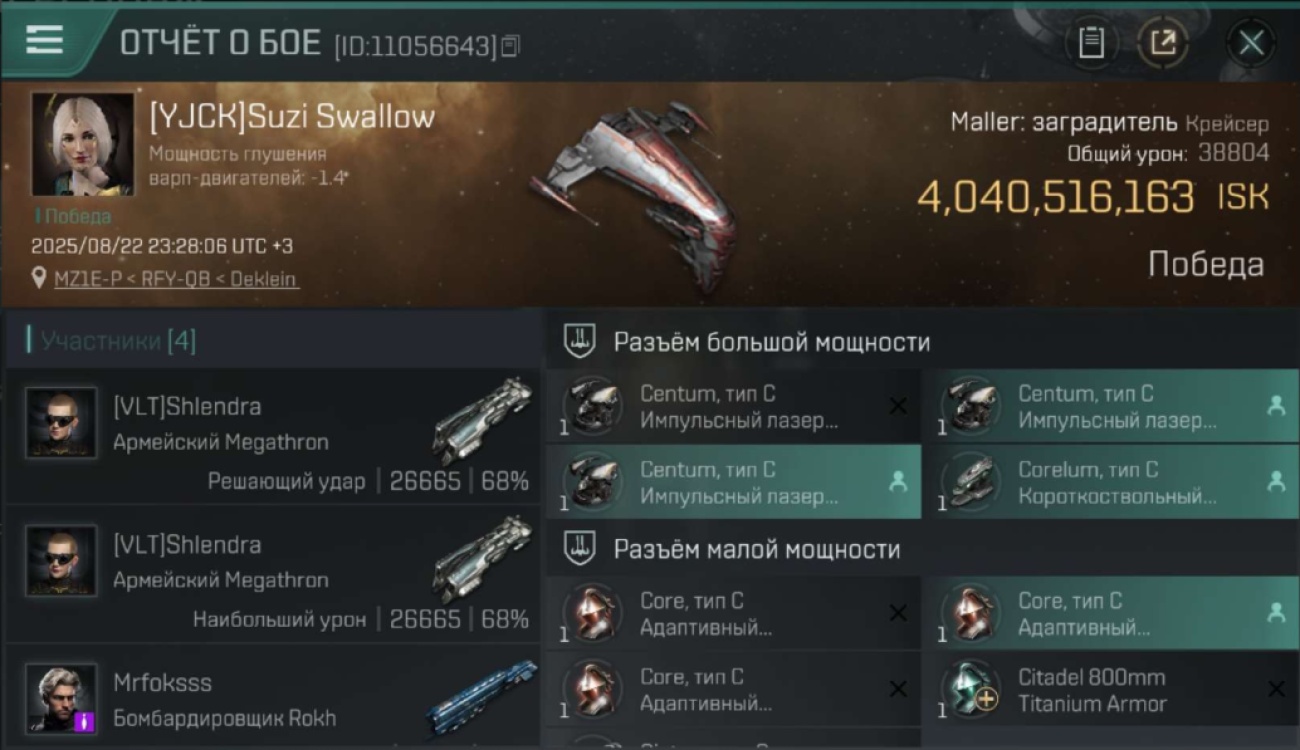Close the battle report with the X button
This screenshot has height=750, width=1300.
[1251, 43]
